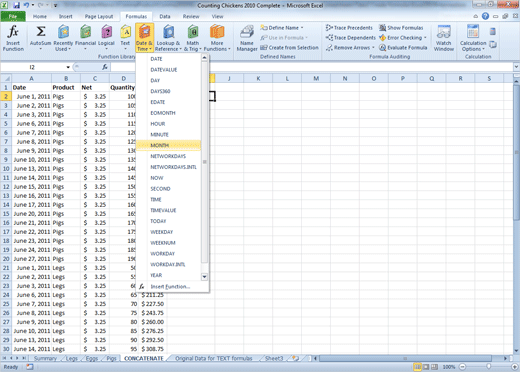Open the Watch Window
The image size is (520, 372).
pyautogui.click(x=444, y=38)
